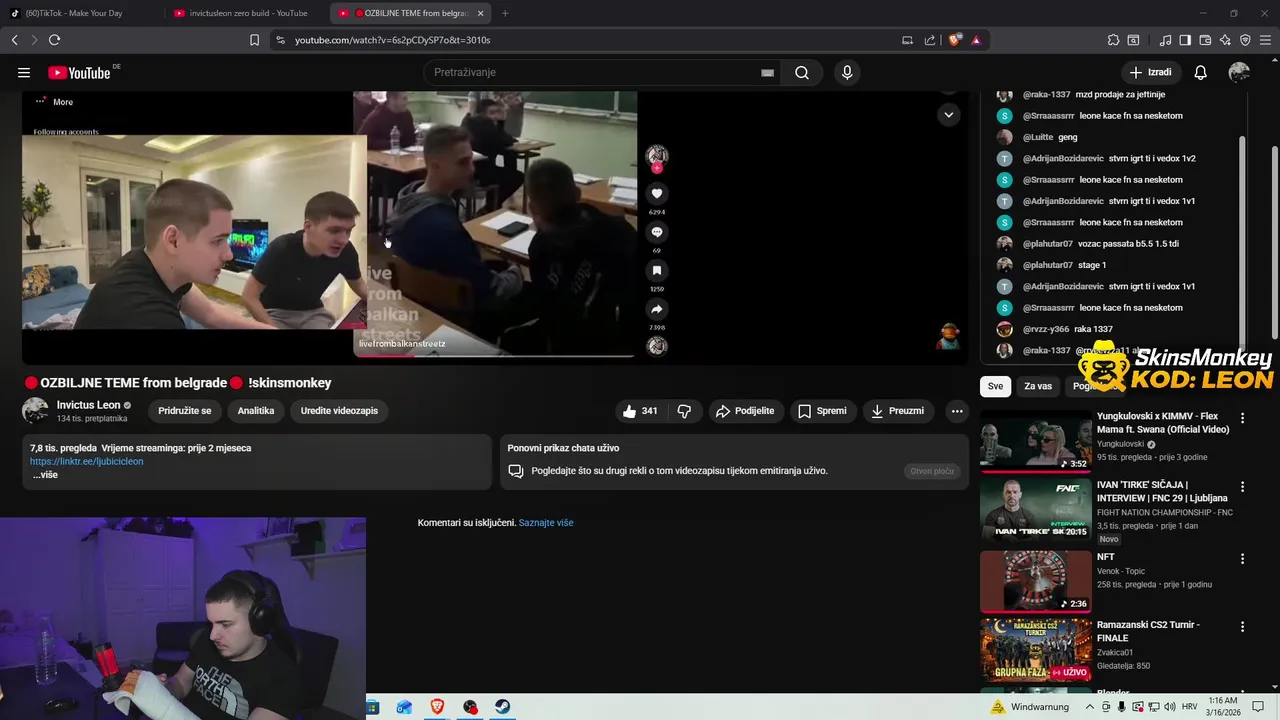Start voice search with the microphone
This screenshot has width=1280, height=720.
[847, 72]
